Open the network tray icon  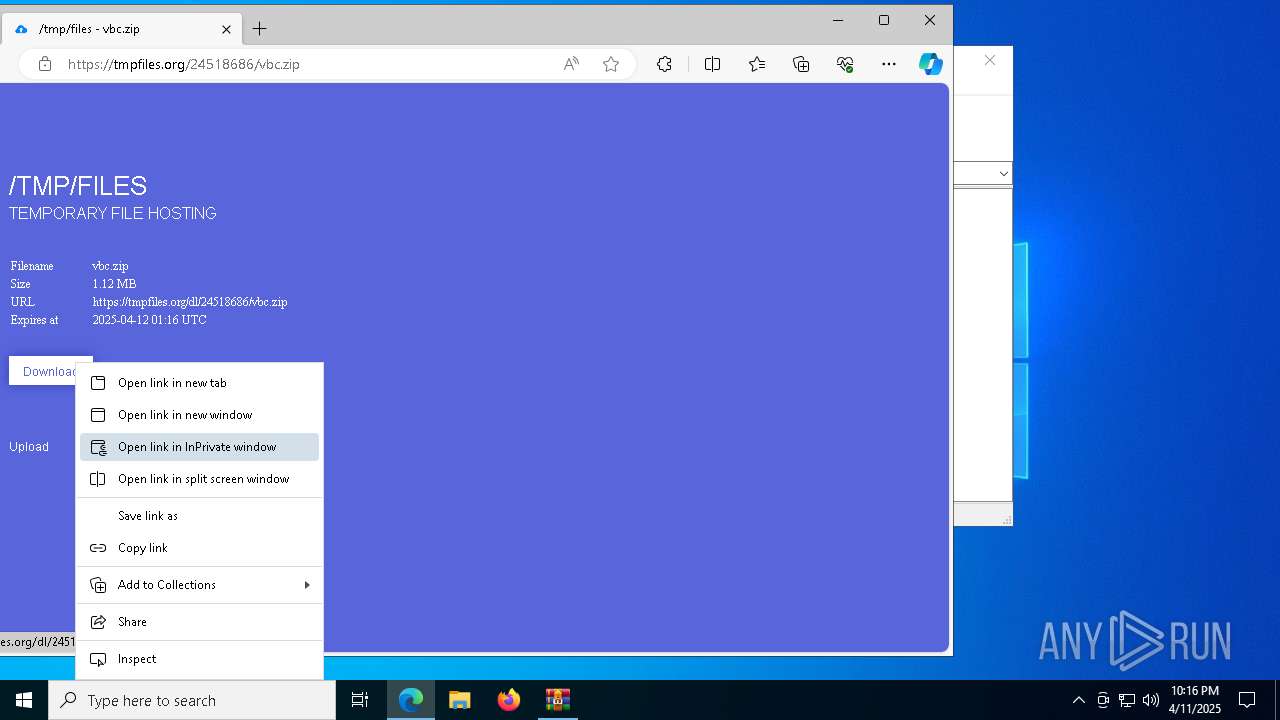1127,700
